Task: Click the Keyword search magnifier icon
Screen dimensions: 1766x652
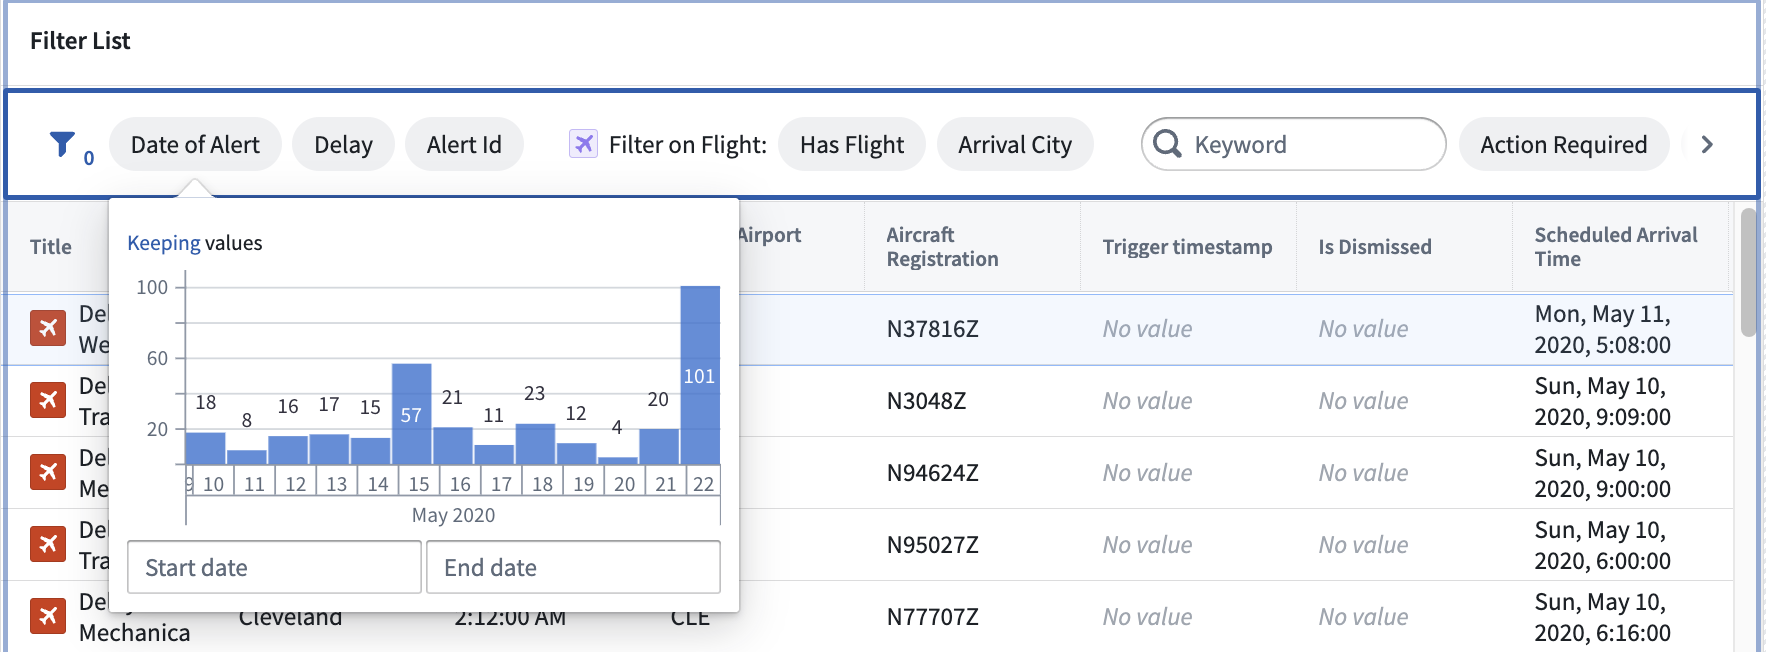Action: 1167,144
